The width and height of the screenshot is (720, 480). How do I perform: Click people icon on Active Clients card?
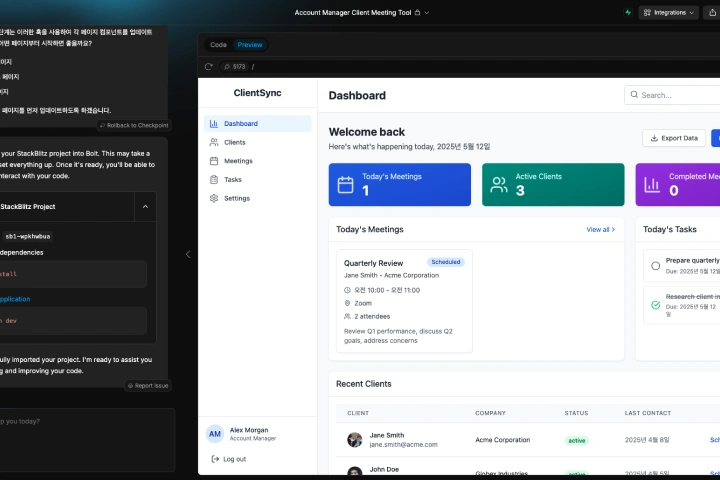[499, 185]
